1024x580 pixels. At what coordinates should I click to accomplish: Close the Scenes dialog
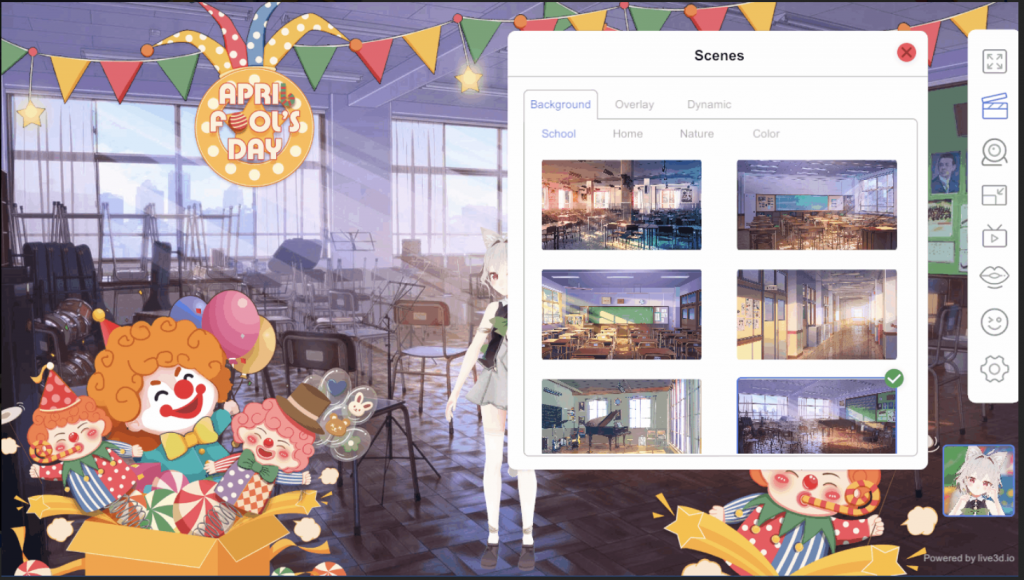click(906, 52)
